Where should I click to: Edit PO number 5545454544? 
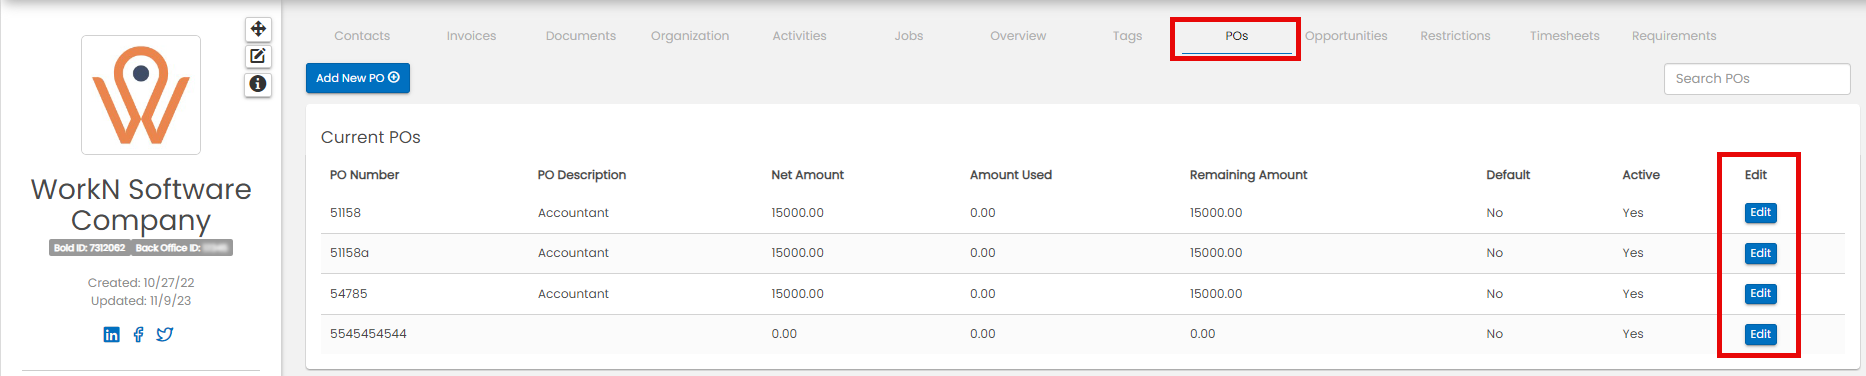pyautogui.click(x=1760, y=334)
